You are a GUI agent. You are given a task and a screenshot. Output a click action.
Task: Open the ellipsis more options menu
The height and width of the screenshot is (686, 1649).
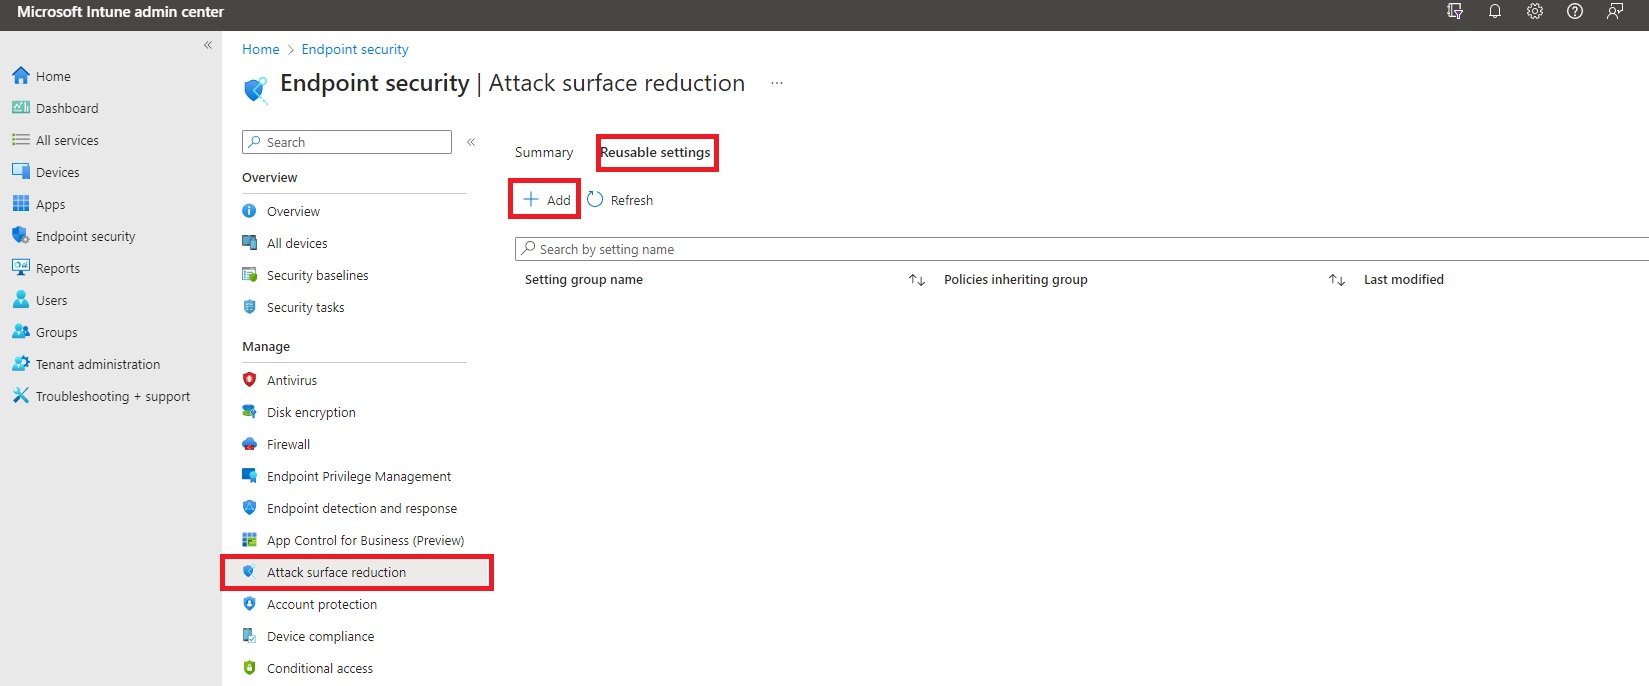[777, 83]
